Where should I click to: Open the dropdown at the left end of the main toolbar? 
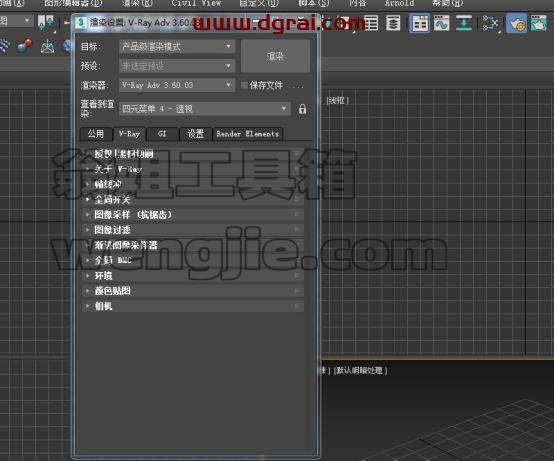click(16, 21)
